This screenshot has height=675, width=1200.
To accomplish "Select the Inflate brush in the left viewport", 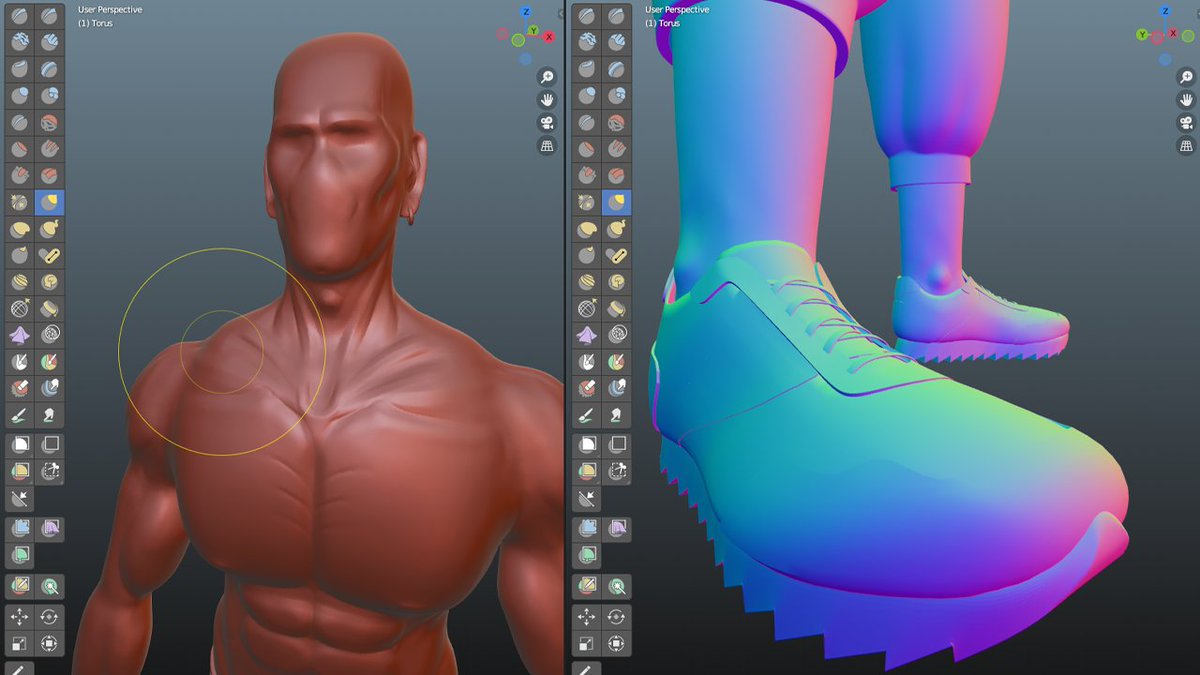I will 19,96.
